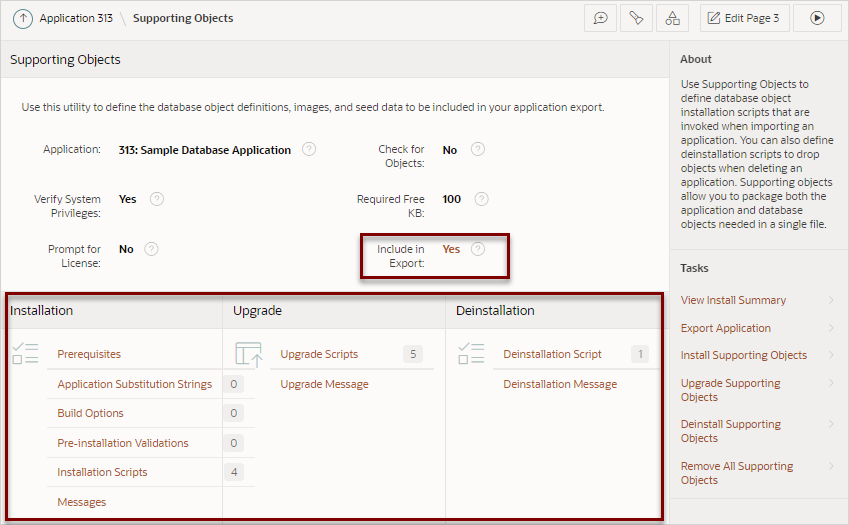The height and width of the screenshot is (525, 849).
Task: Click count badge 5 for Upgrade Scripts
Action: coord(413,354)
